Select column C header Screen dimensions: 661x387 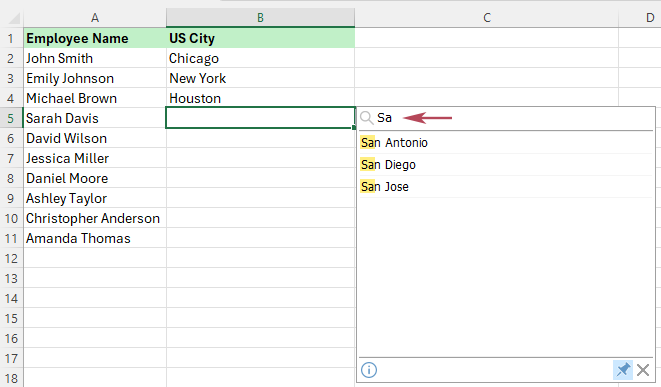click(487, 18)
